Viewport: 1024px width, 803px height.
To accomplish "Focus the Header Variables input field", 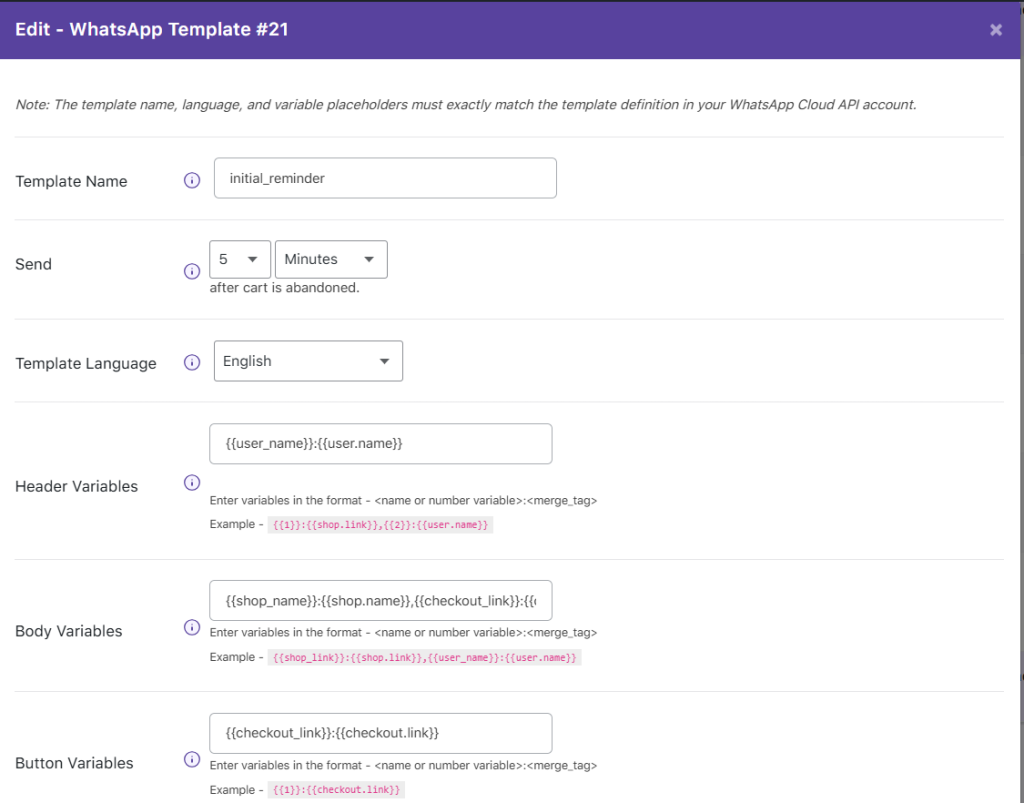I will [380, 444].
